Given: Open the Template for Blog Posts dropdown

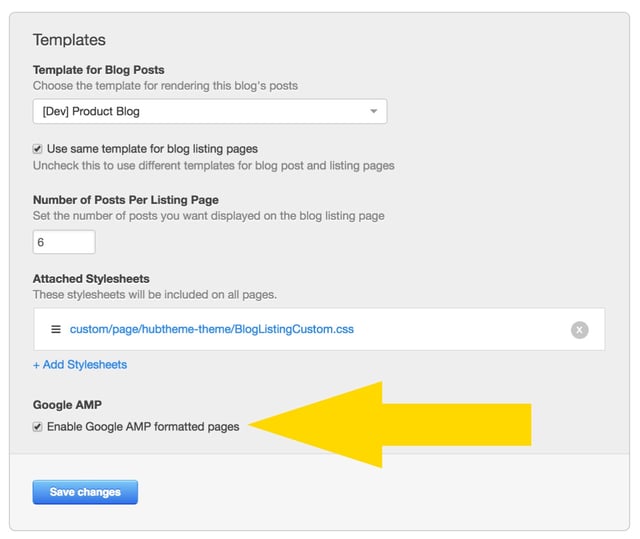Looking at the screenshot, I should pyautogui.click(x=210, y=111).
